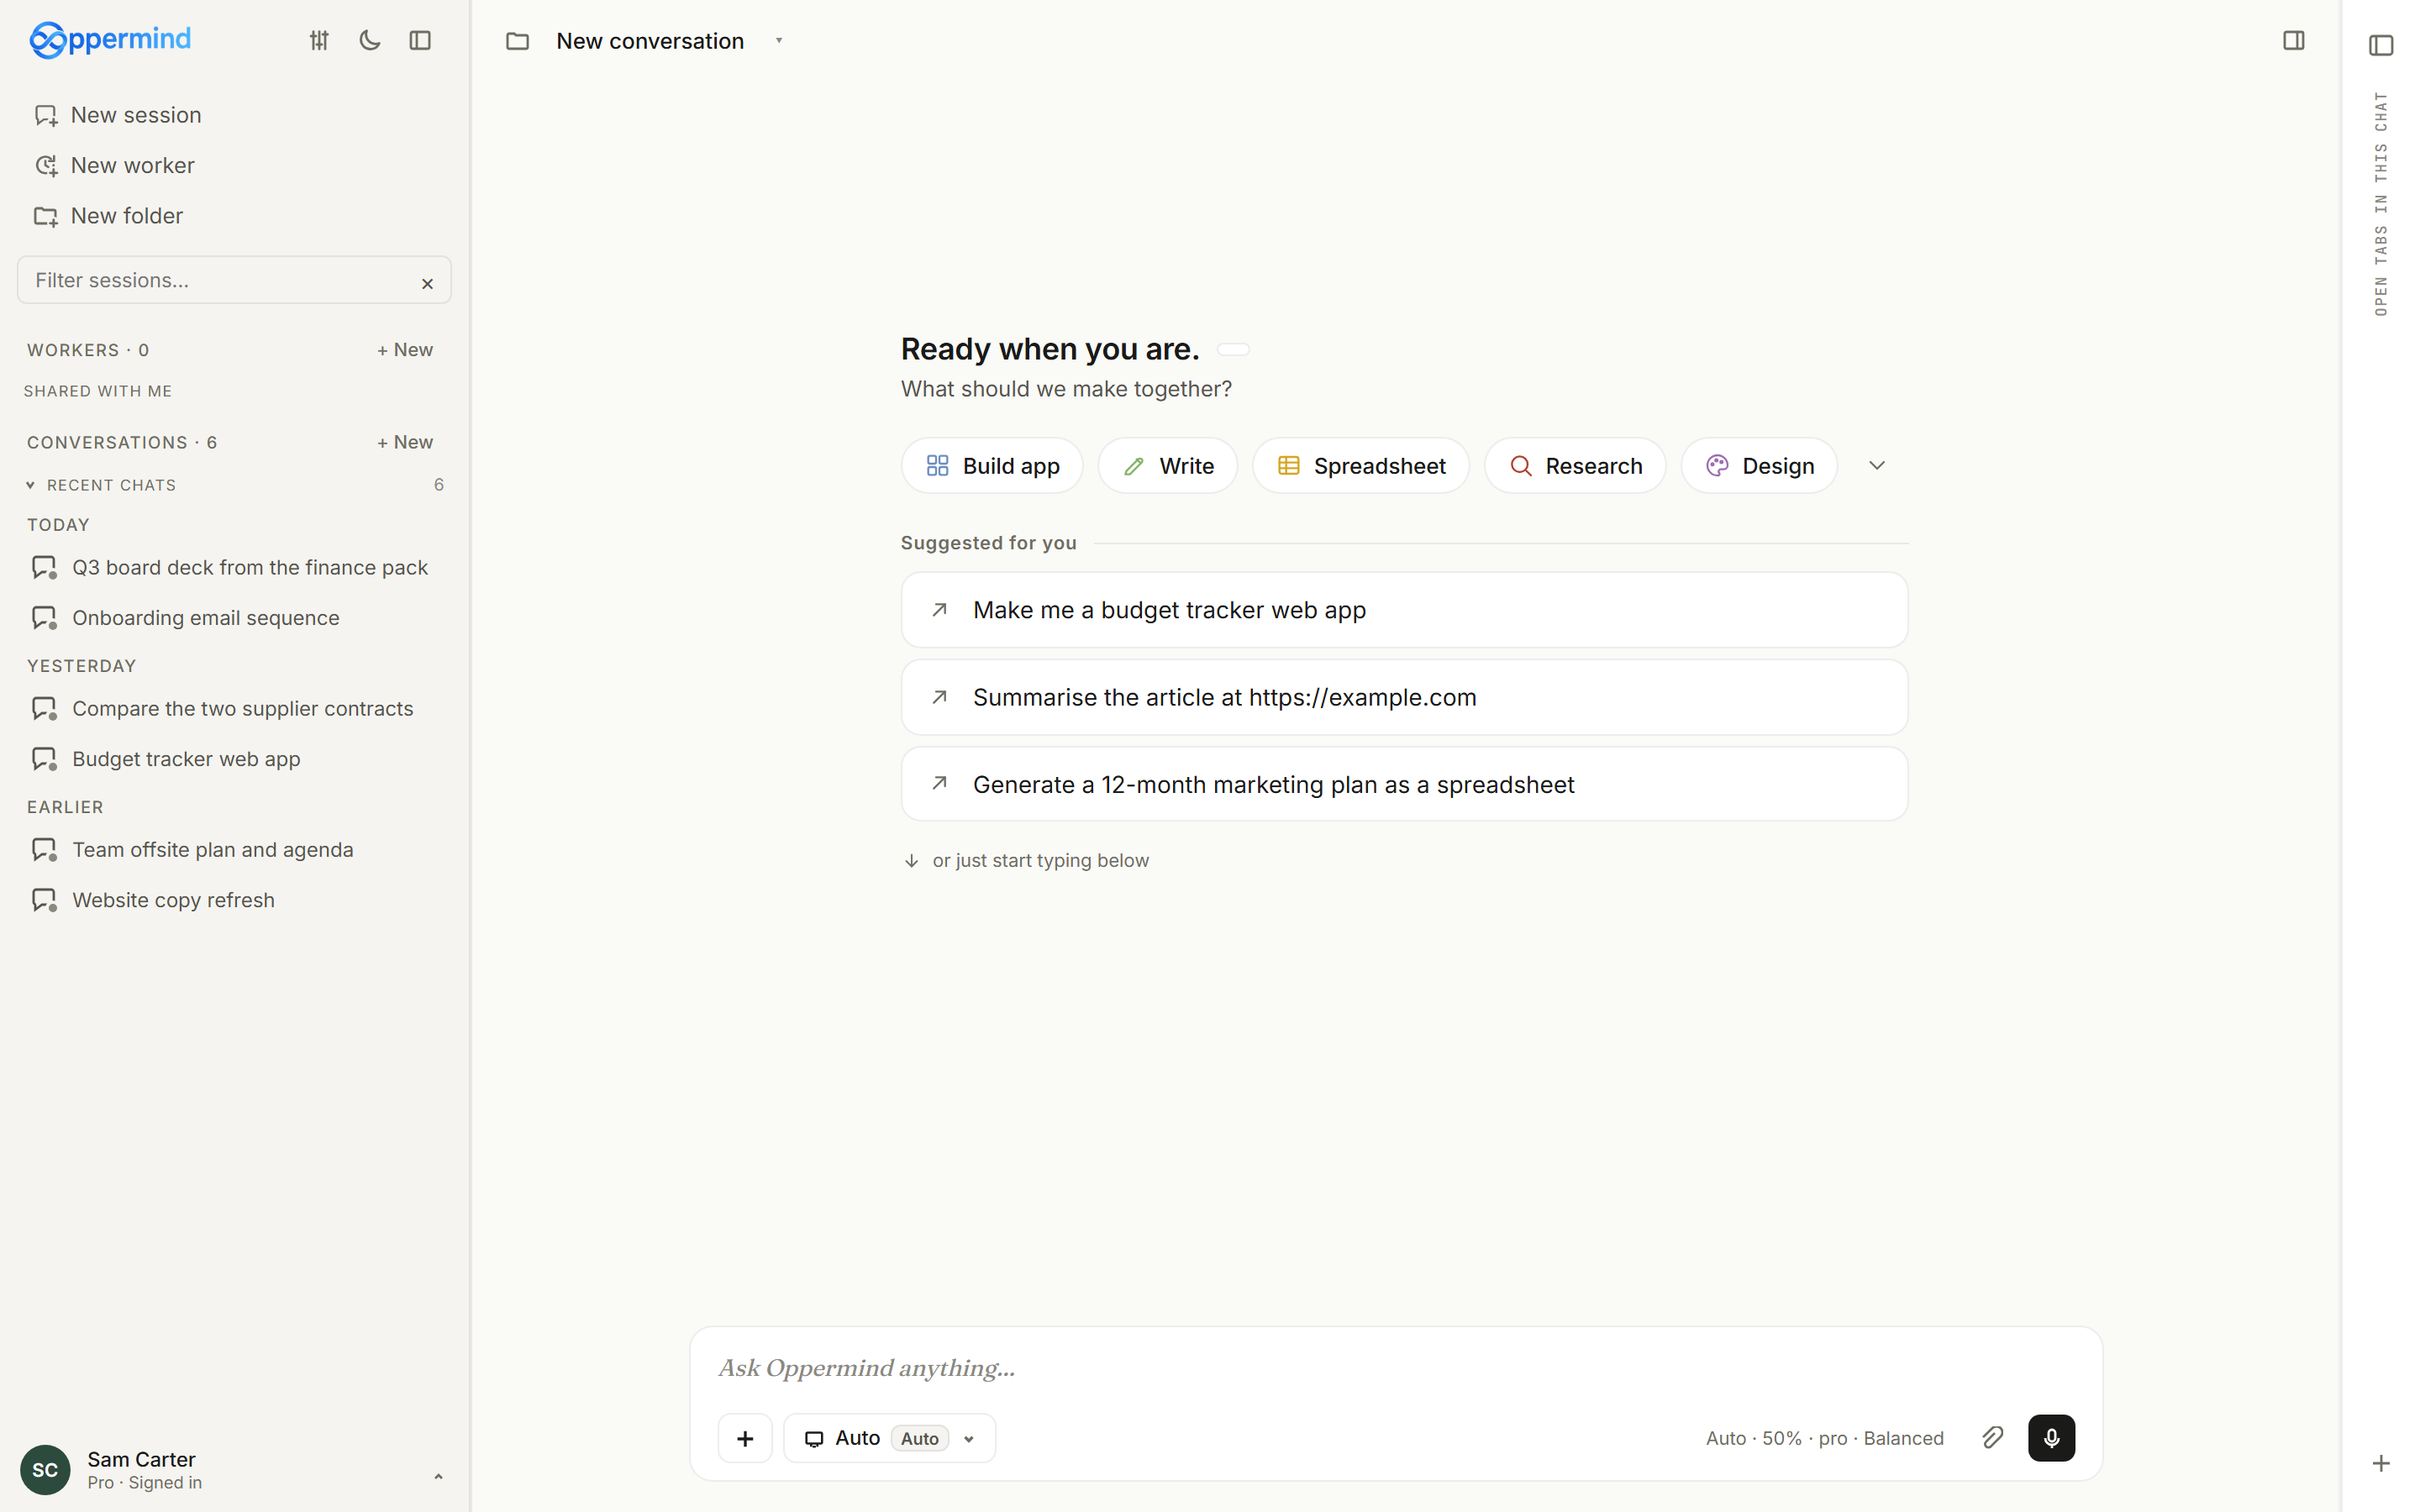Select the Design chip
This screenshot has height=1512, width=2420.
tap(1759, 466)
